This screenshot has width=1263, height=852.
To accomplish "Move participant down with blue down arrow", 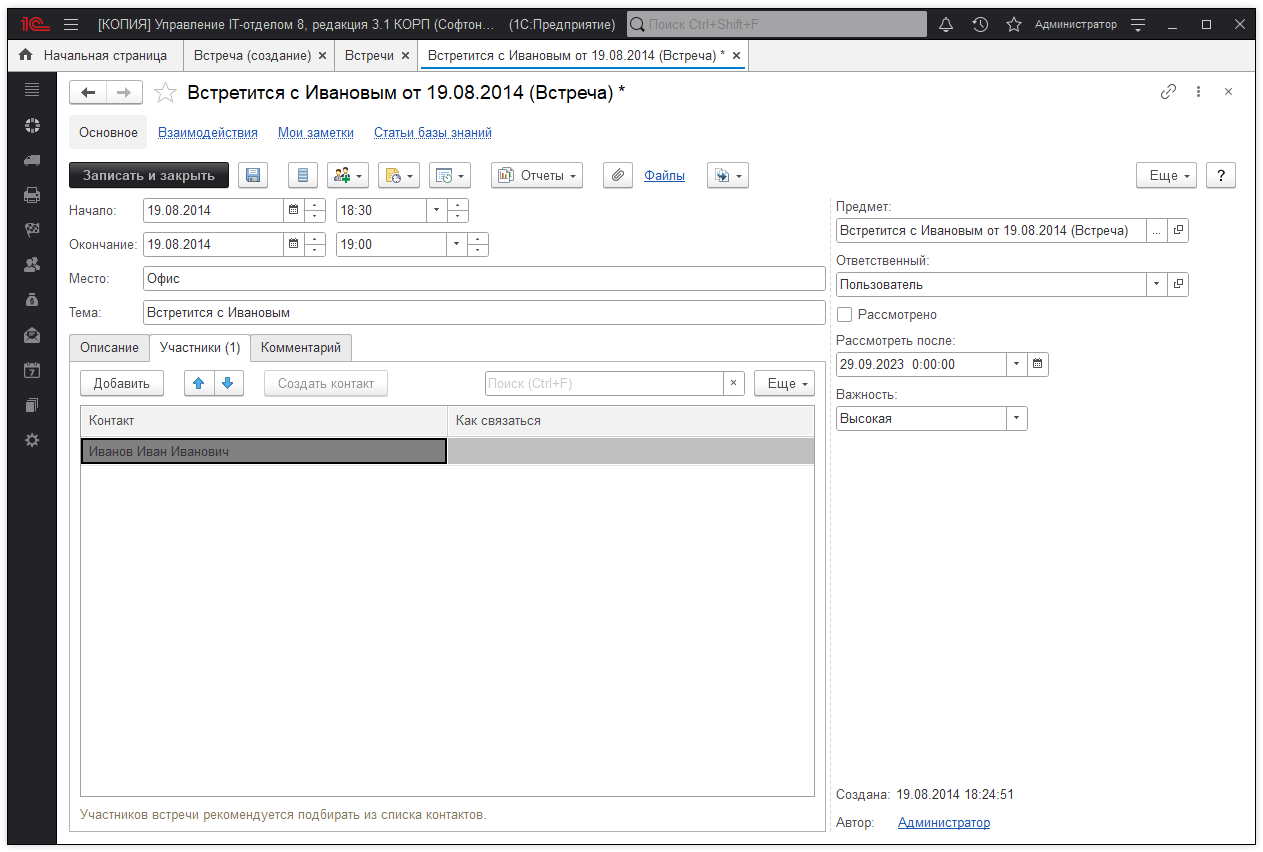I will pyautogui.click(x=228, y=383).
